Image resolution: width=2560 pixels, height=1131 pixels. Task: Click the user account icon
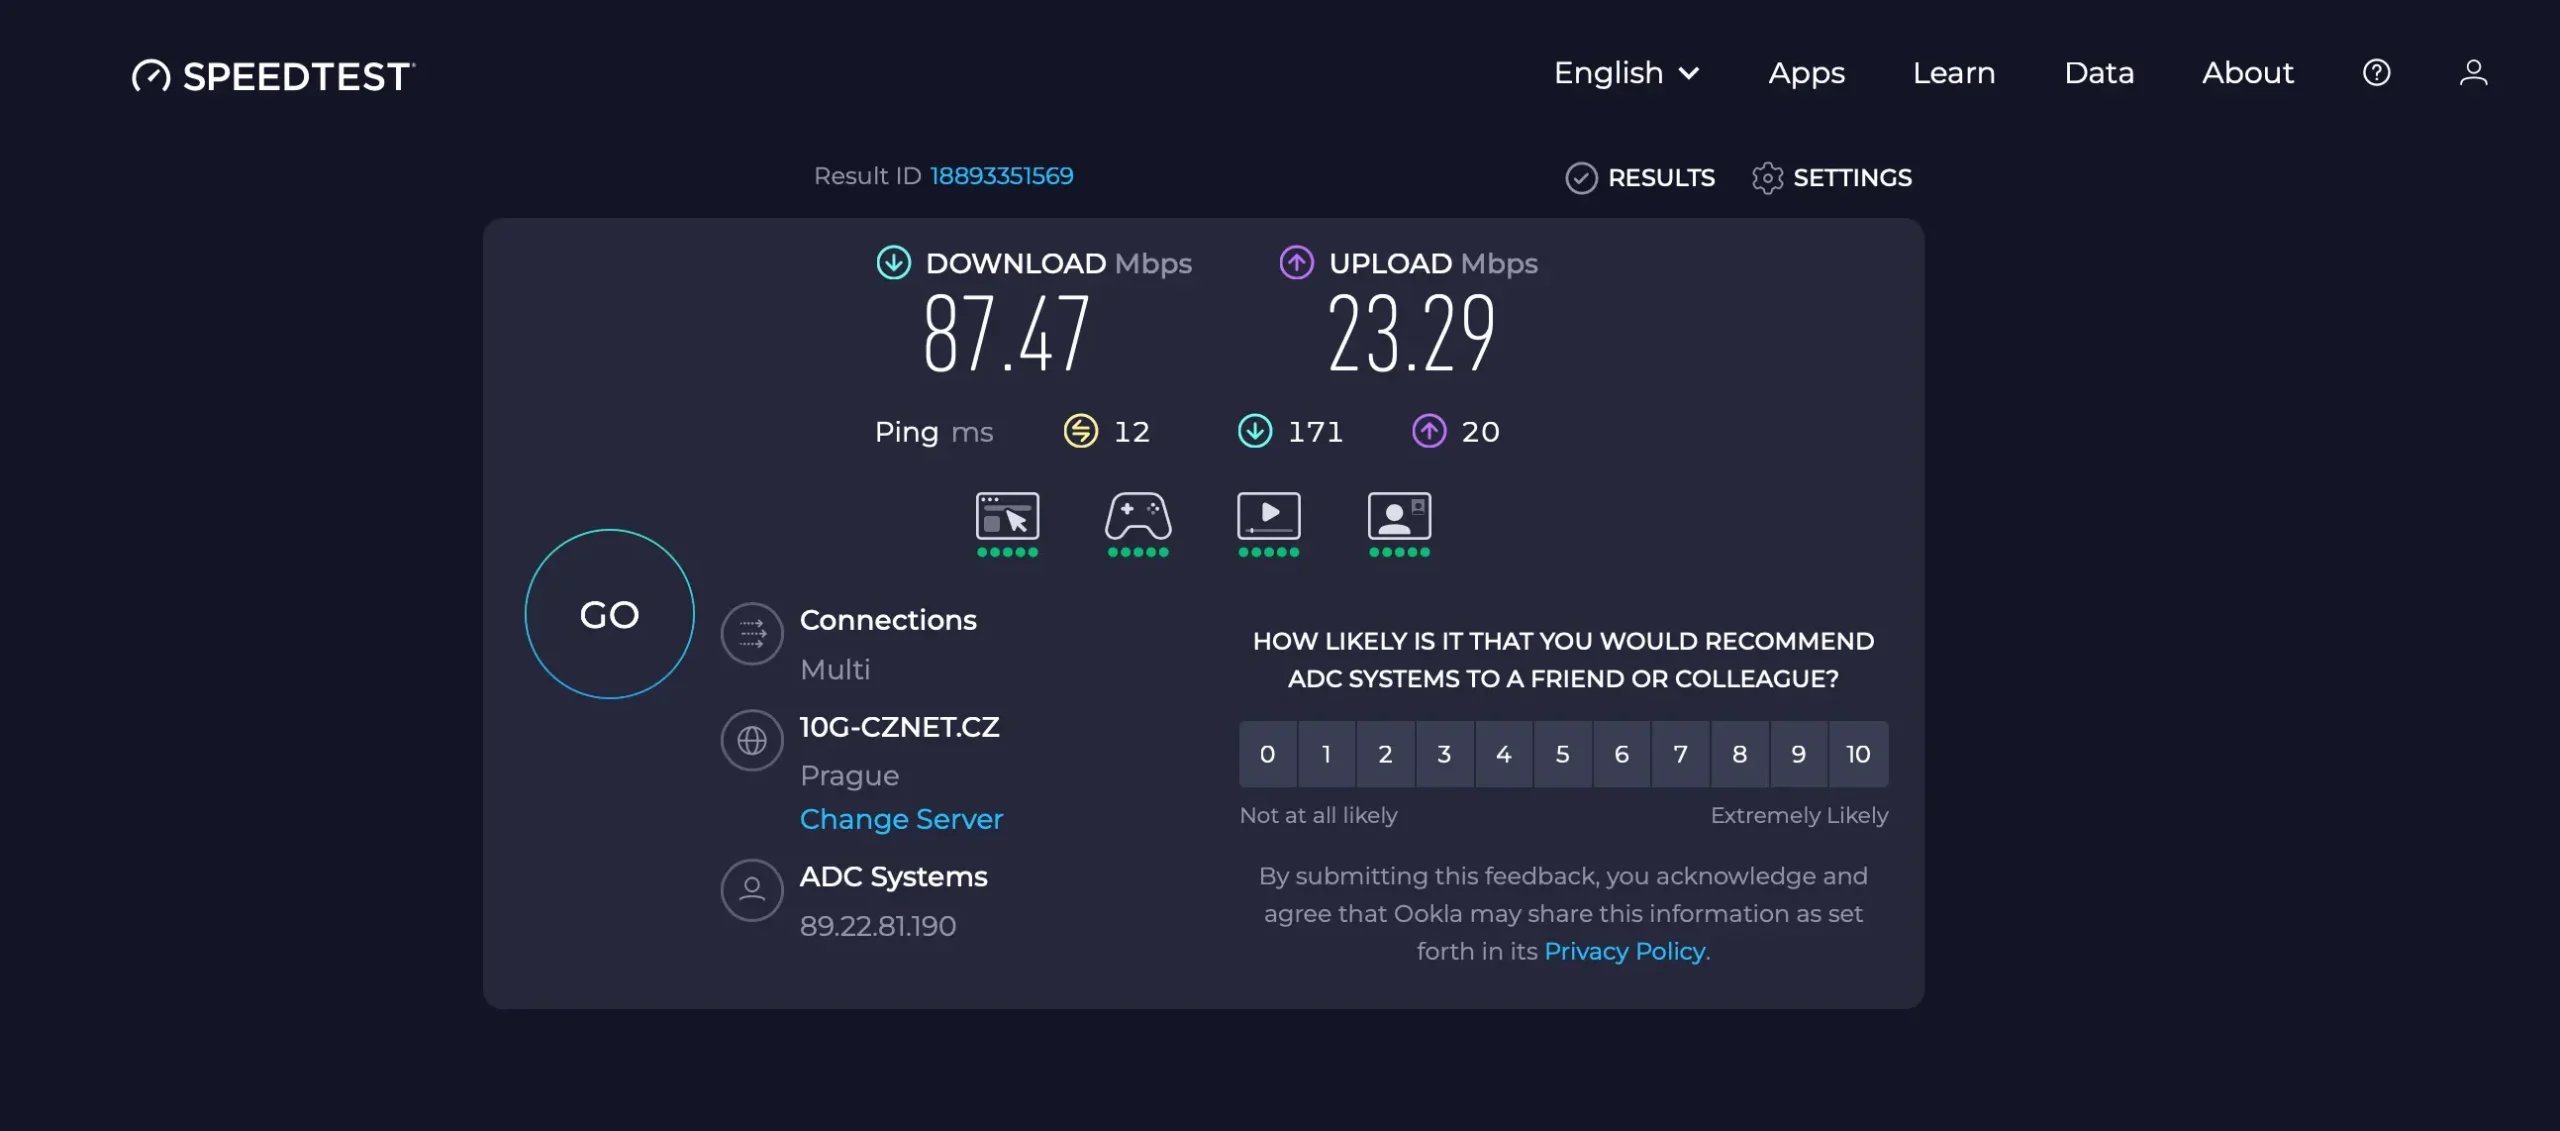(x=2474, y=72)
